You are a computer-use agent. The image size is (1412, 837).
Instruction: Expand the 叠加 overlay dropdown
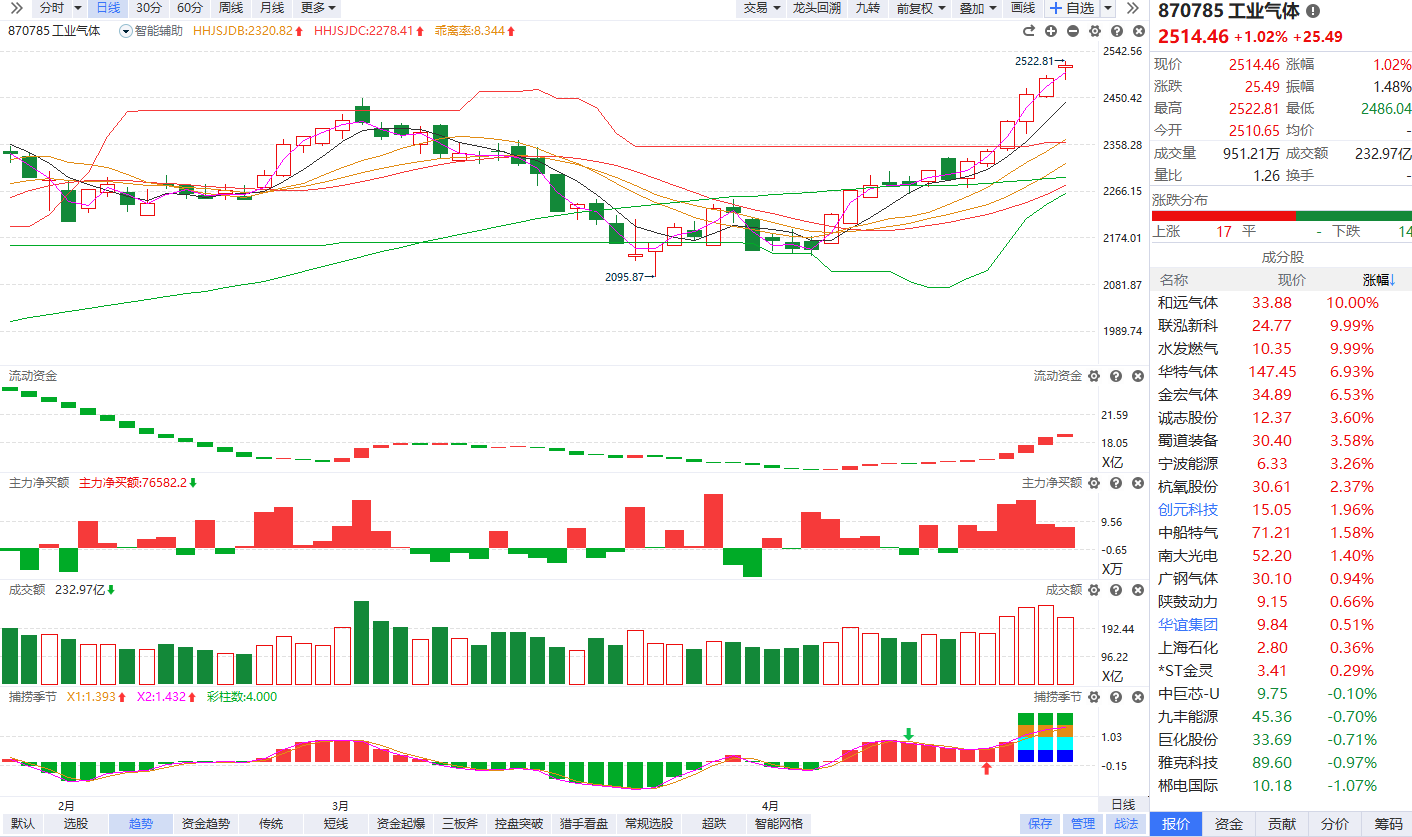[x=978, y=8]
